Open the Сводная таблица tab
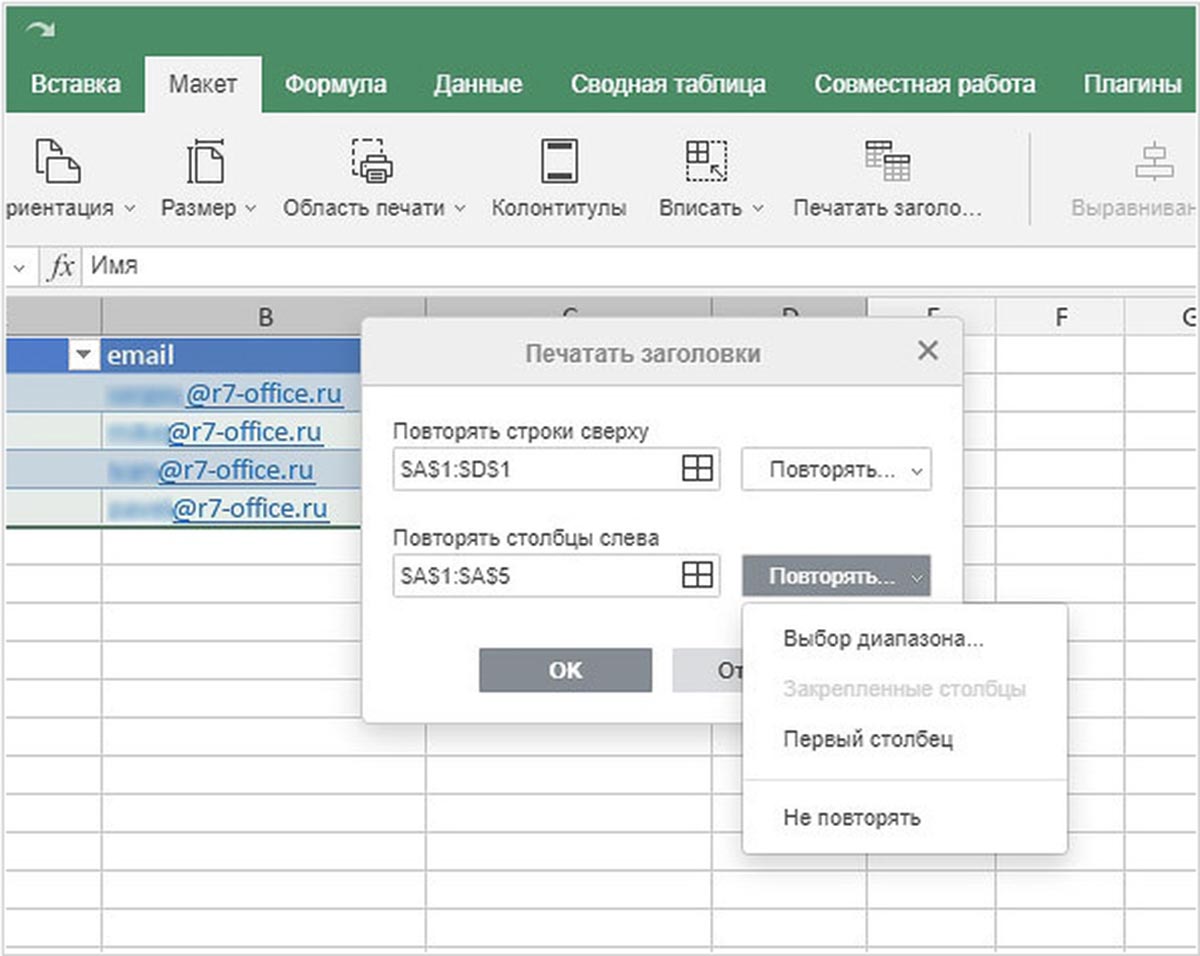 point(667,85)
